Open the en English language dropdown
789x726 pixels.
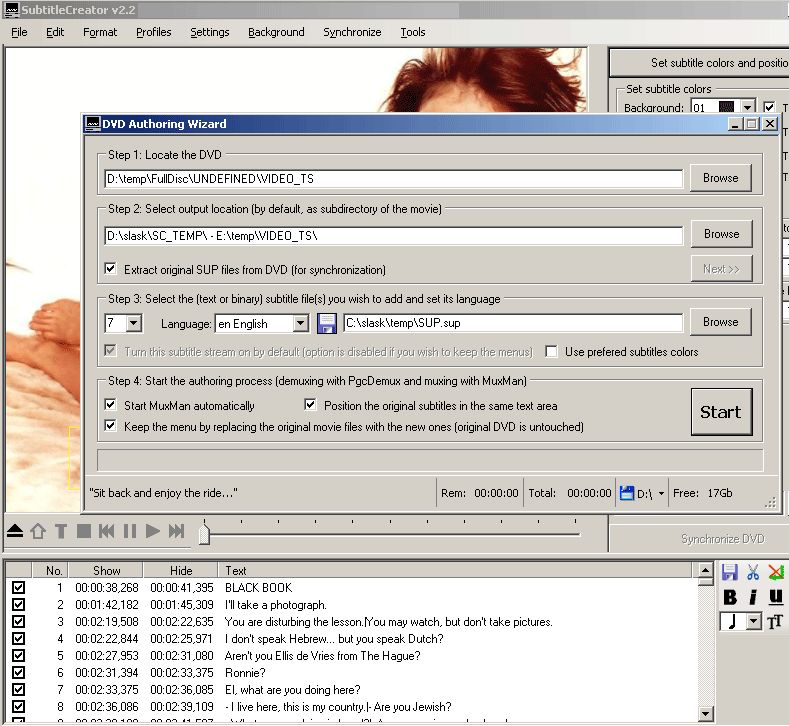pos(300,323)
